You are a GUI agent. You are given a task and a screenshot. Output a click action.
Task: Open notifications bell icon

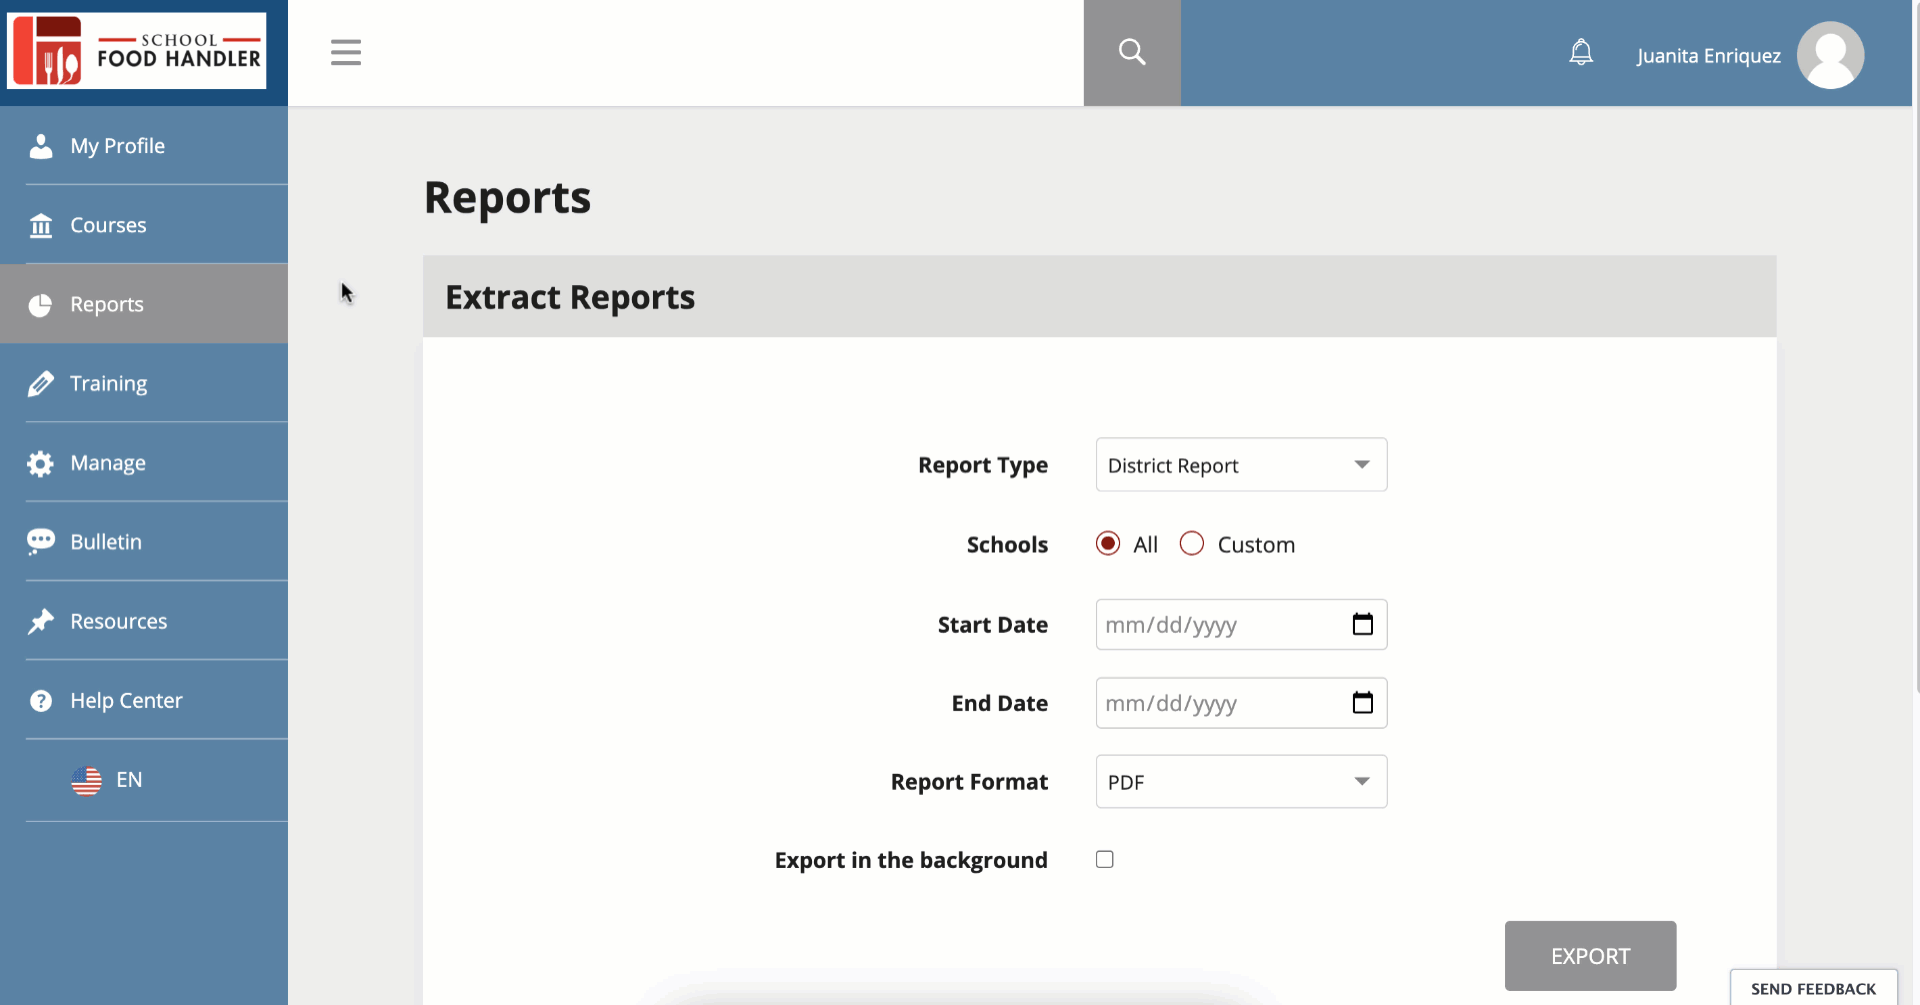(x=1581, y=52)
